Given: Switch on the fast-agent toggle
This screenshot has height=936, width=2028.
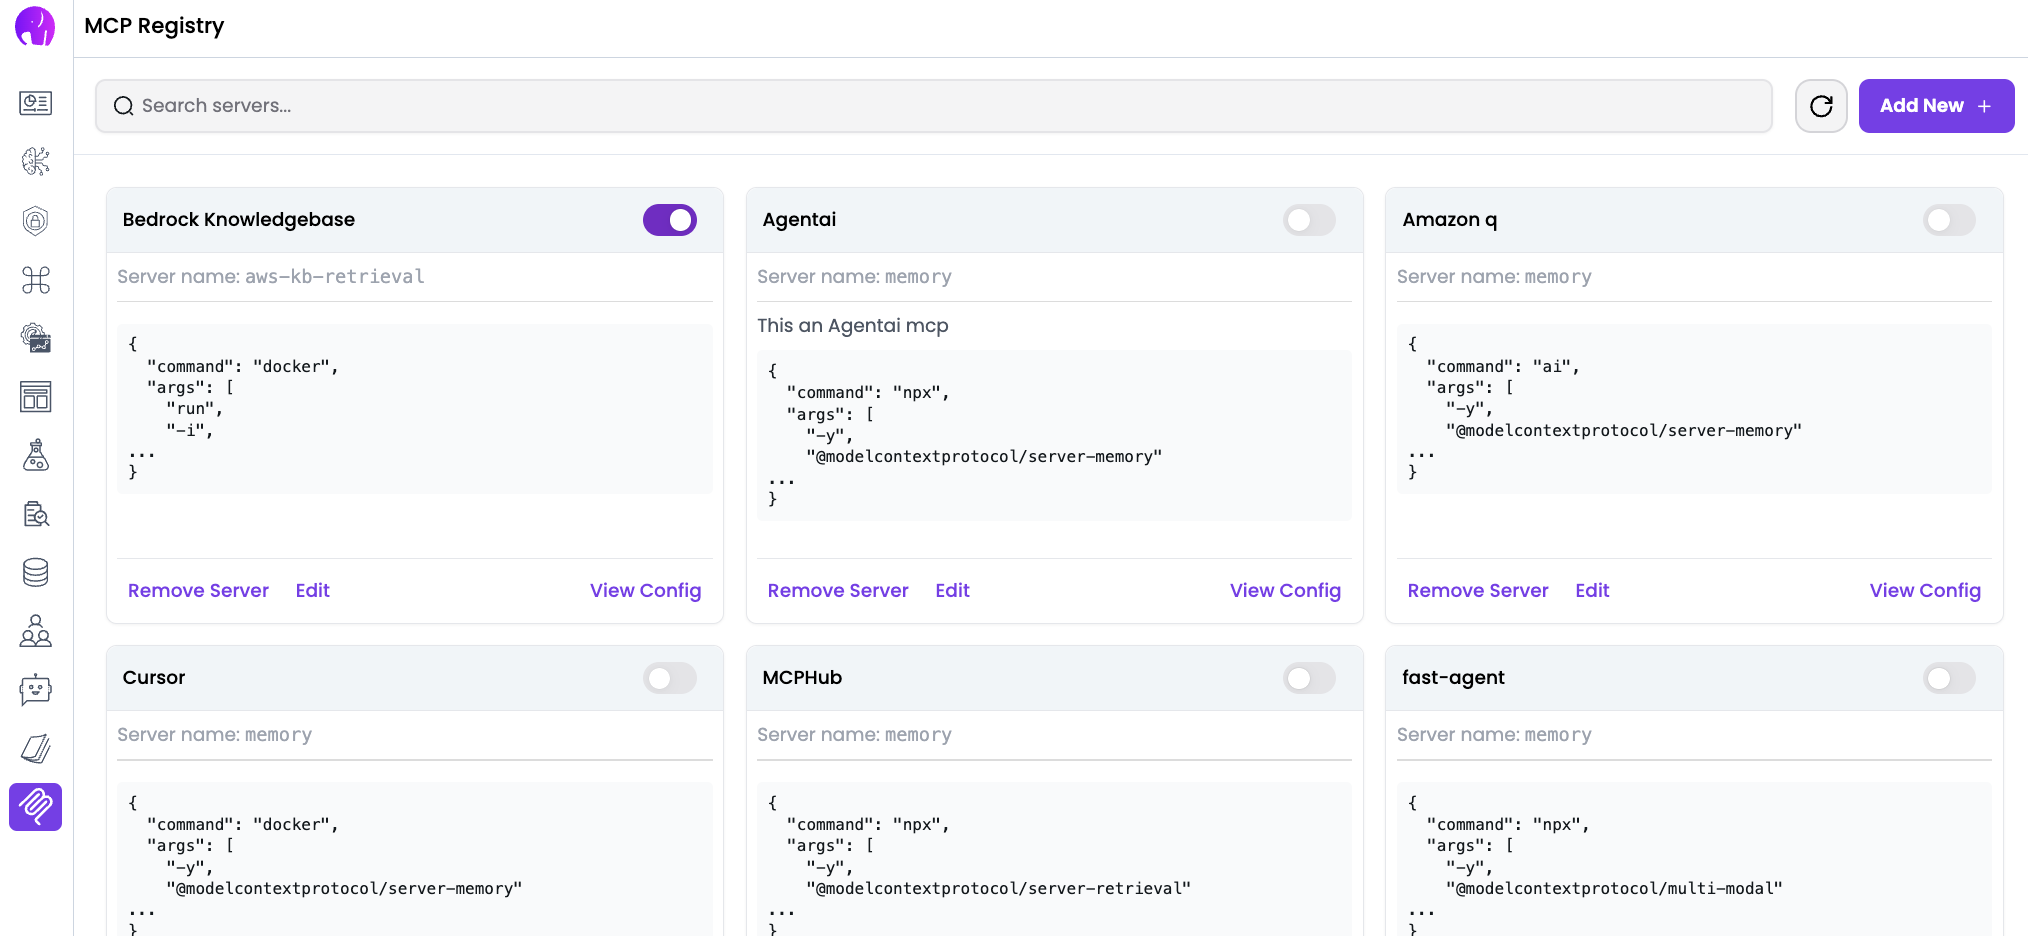Looking at the screenshot, I should 1948,678.
